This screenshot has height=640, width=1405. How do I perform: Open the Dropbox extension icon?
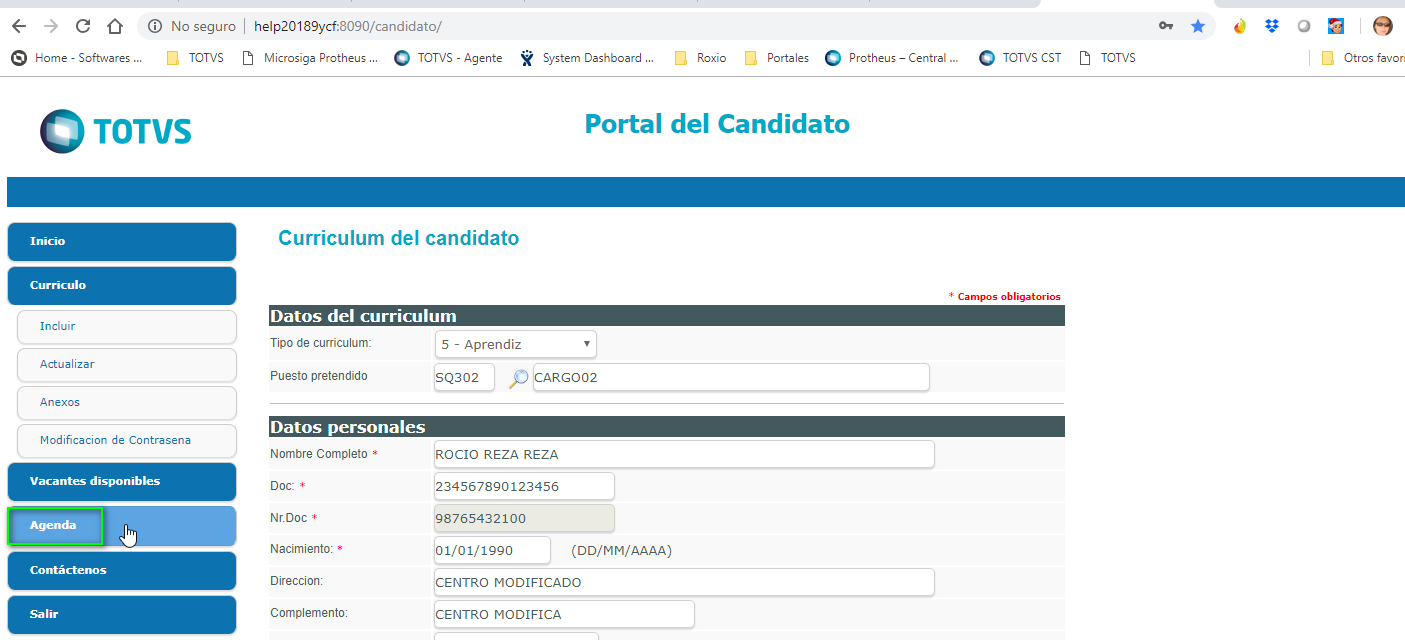pyautogui.click(x=1272, y=26)
